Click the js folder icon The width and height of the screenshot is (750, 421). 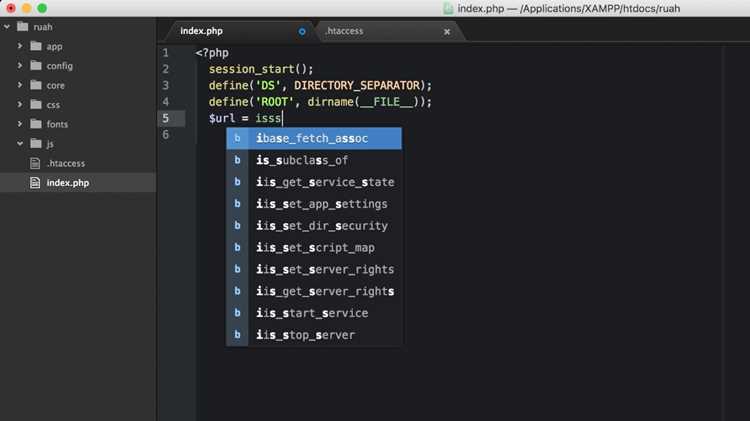click(36, 143)
